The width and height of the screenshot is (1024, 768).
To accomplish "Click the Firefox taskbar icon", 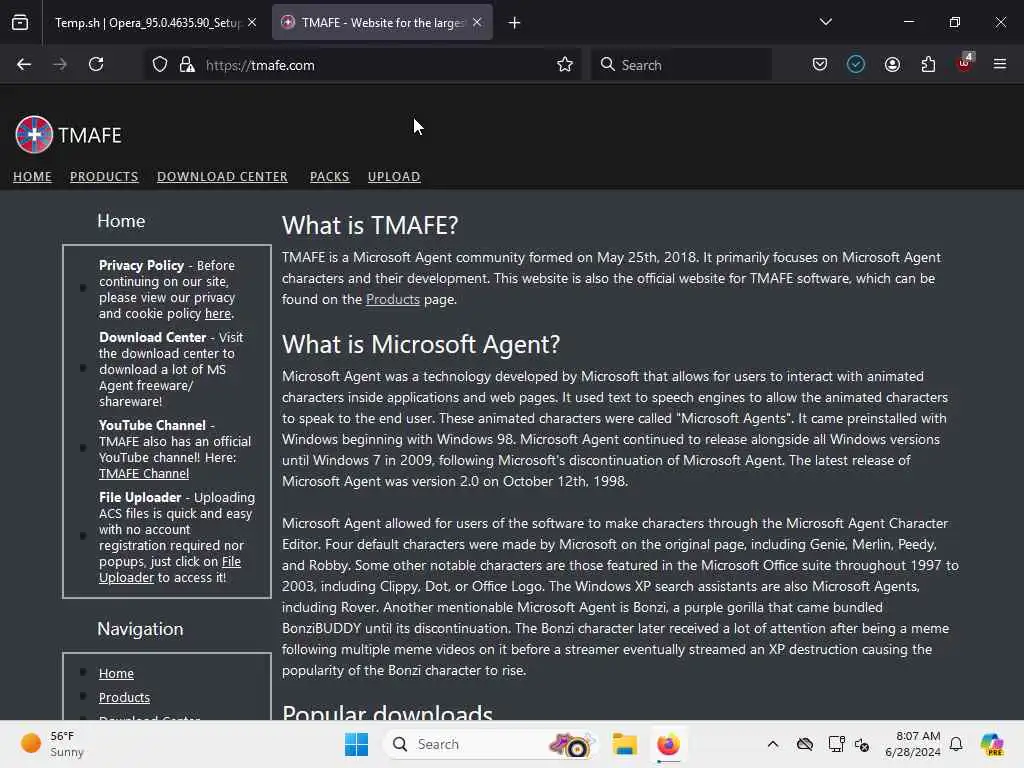I will (x=668, y=744).
